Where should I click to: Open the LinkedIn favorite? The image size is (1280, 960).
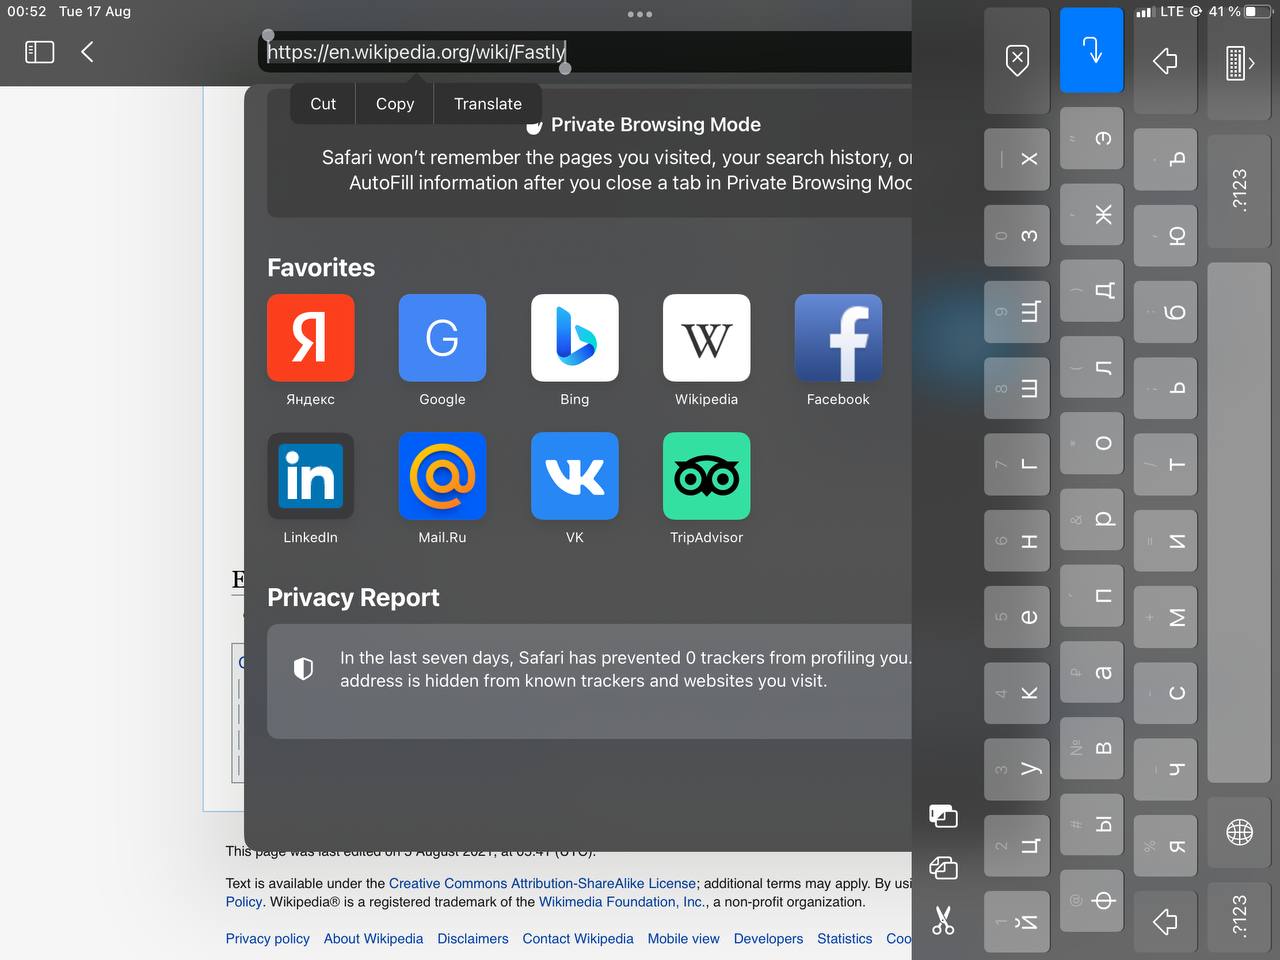(x=310, y=488)
